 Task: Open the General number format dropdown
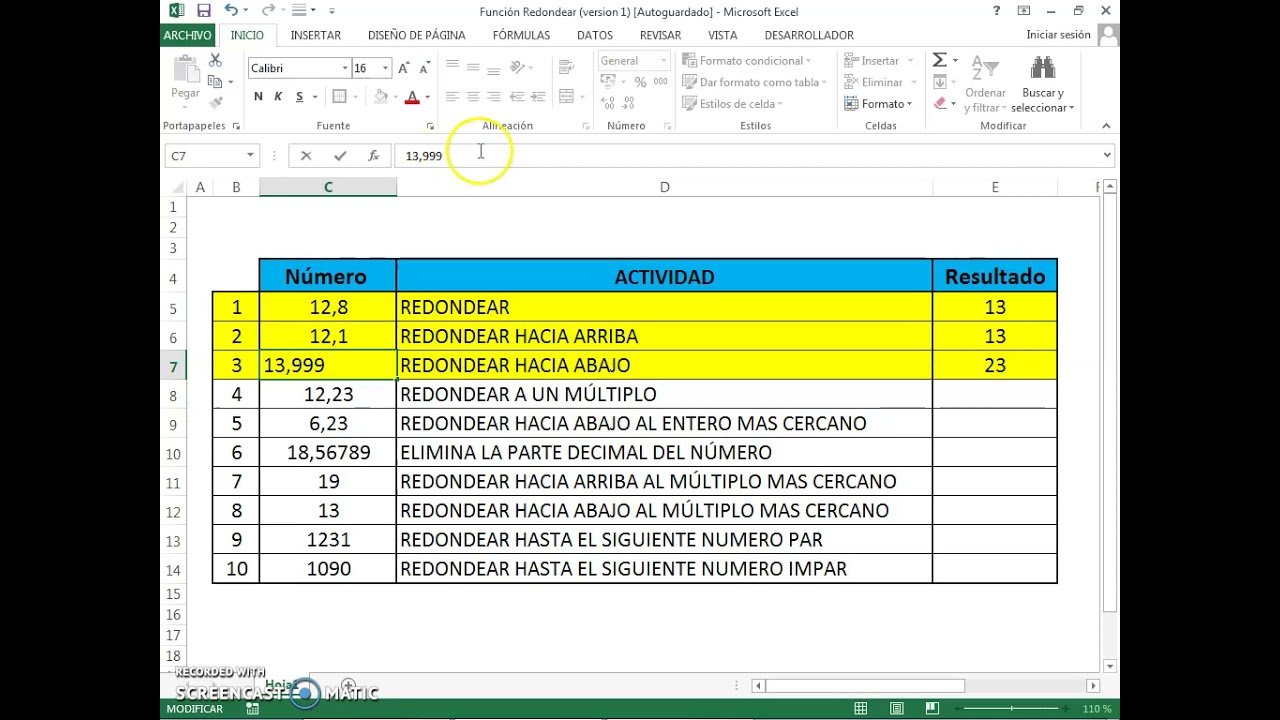[x=663, y=61]
